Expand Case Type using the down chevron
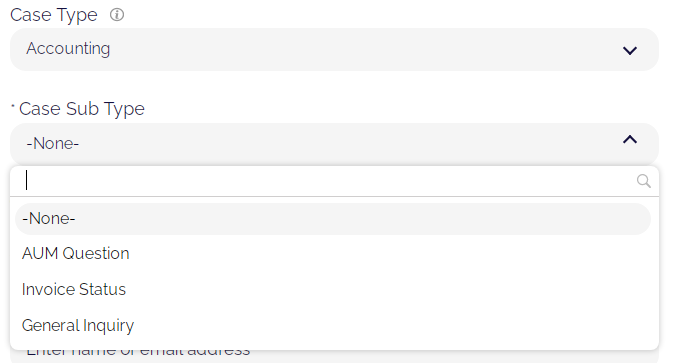Viewport: 679px width, 363px height. (x=630, y=51)
